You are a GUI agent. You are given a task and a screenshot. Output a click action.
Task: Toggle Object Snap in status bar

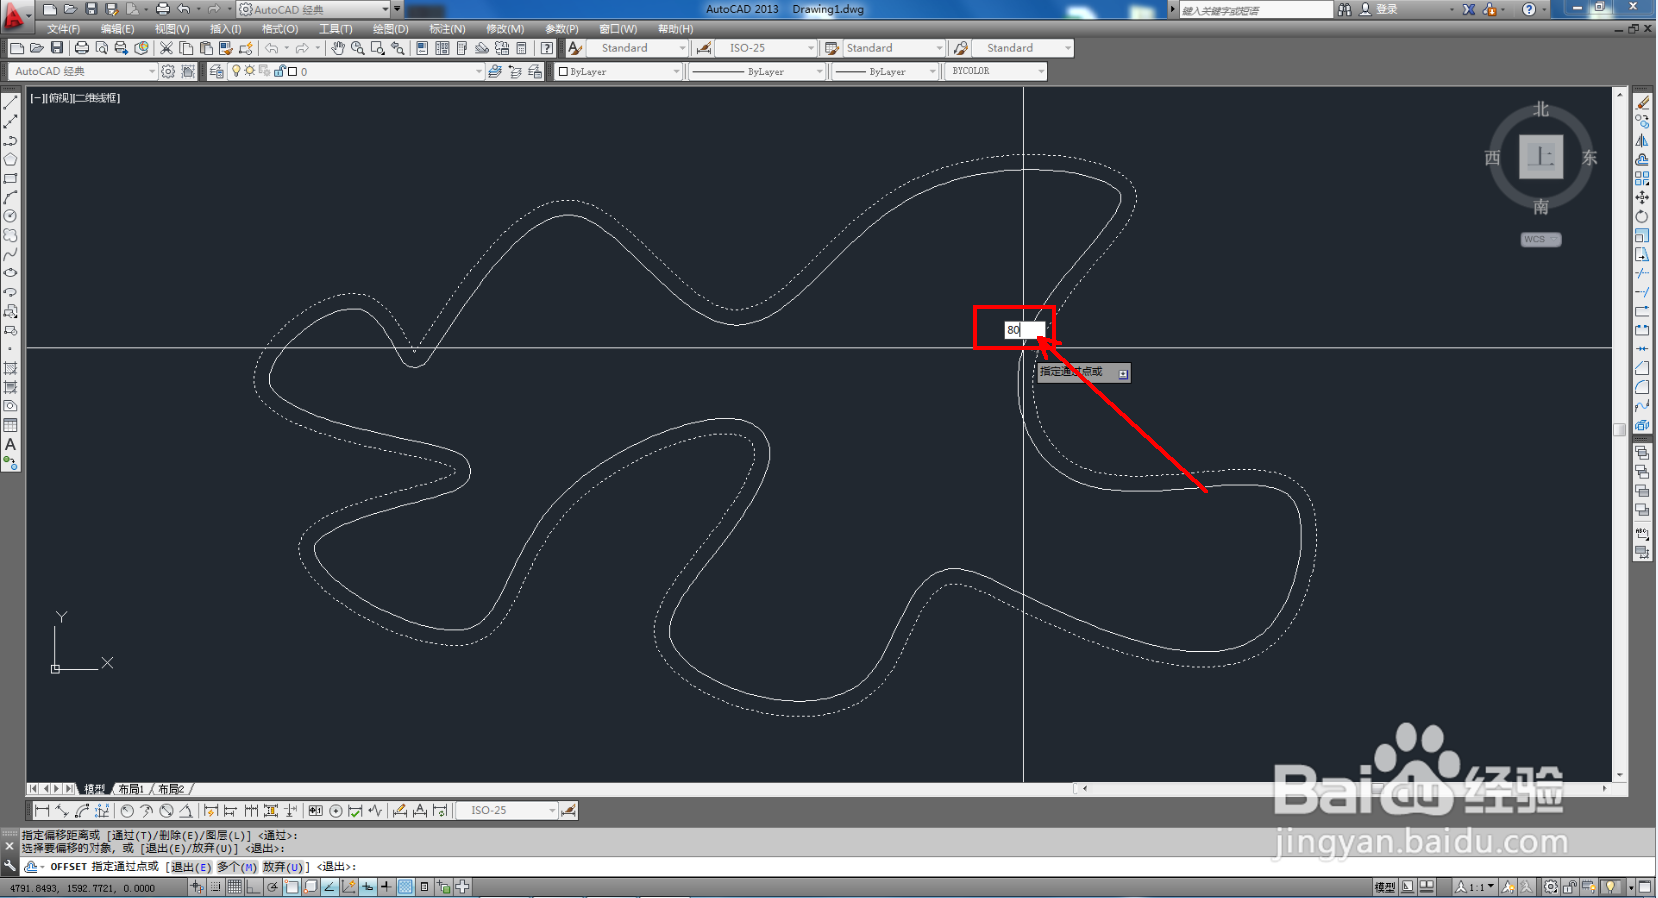(x=291, y=887)
